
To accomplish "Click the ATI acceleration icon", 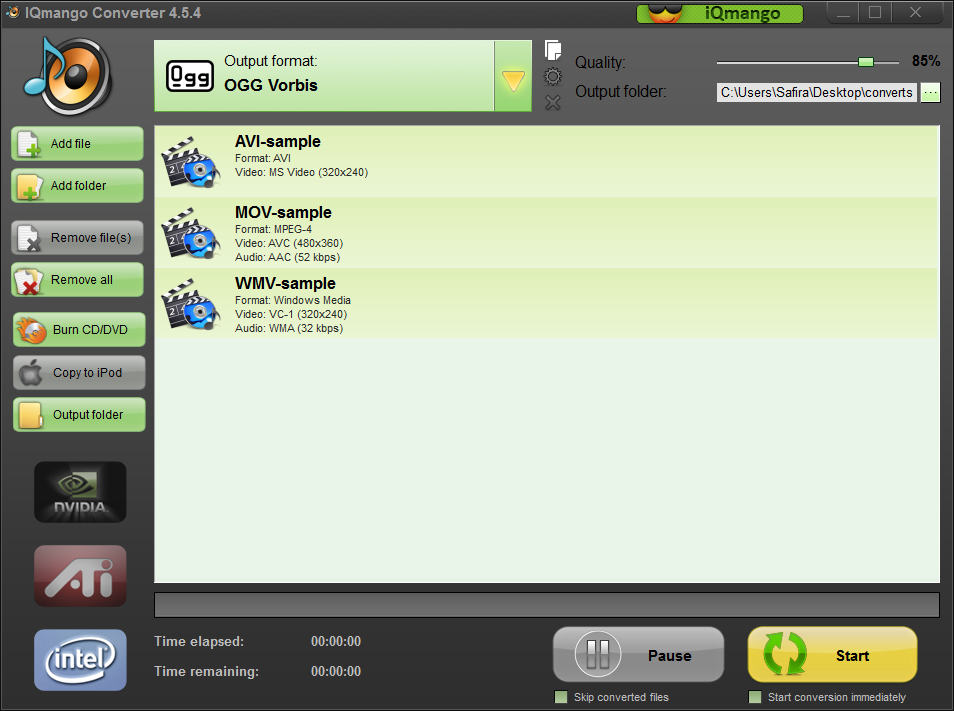I will pyautogui.click(x=80, y=576).
